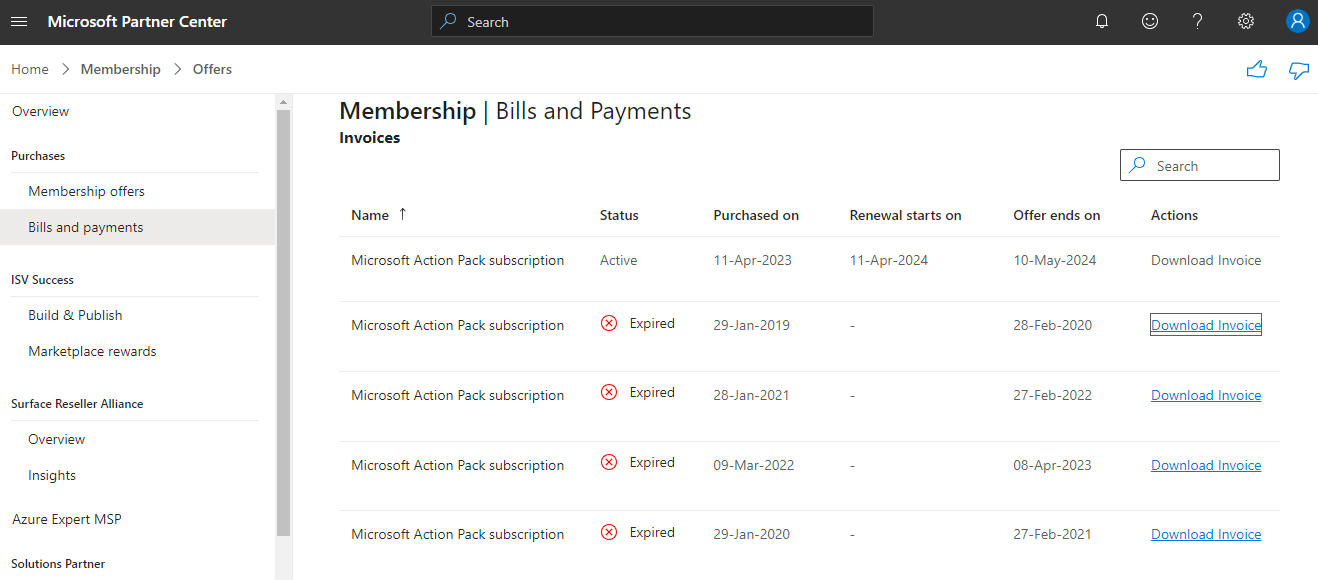This screenshot has width=1318, height=580.
Task: Click the Renewal starts on column header
Action: point(905,215)
